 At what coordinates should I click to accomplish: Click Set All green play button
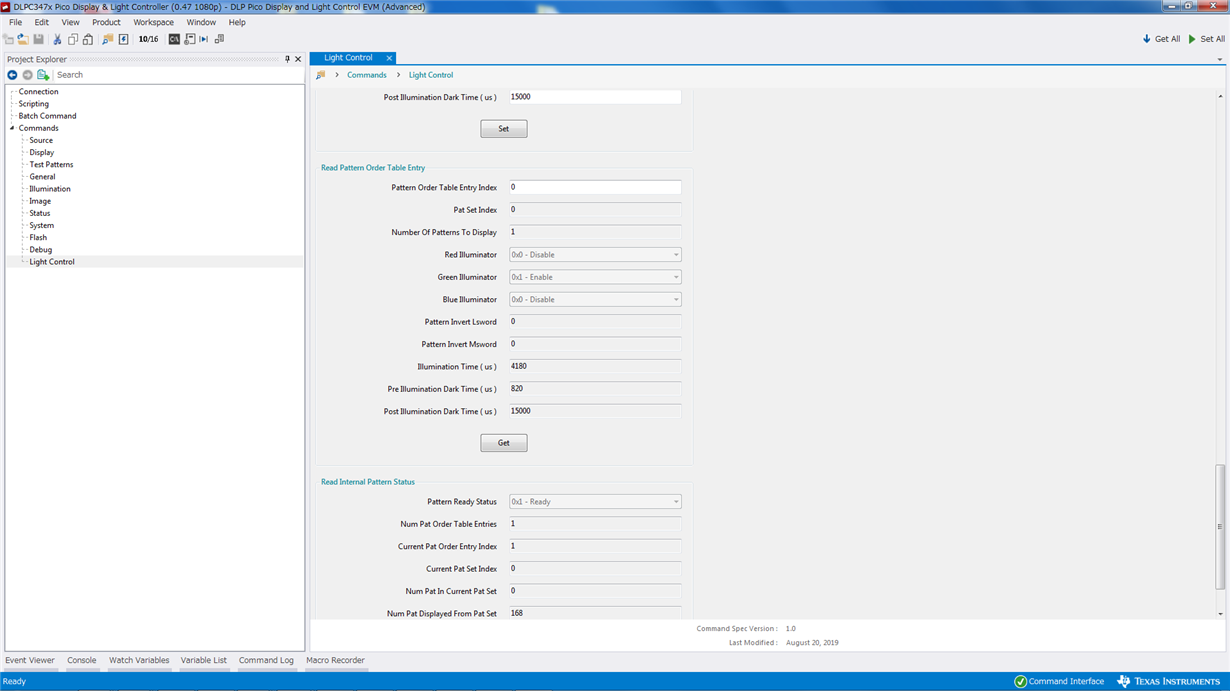coord(1206,39)
